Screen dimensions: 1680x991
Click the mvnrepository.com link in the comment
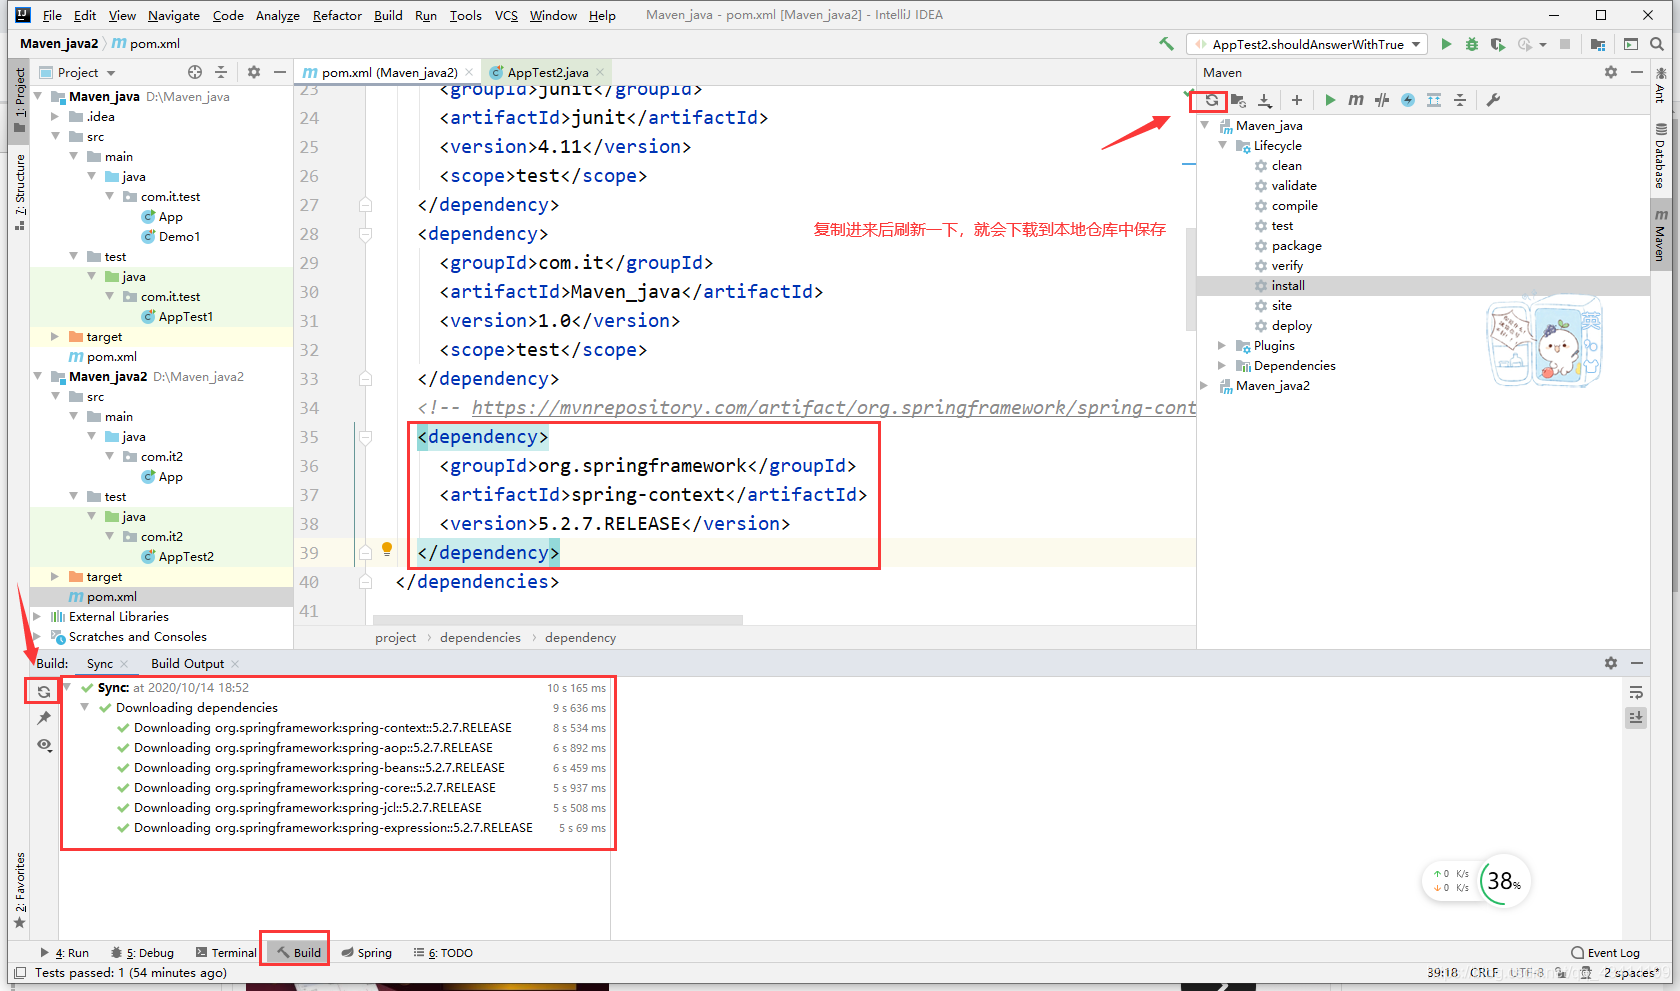click(x=834, y=407)
